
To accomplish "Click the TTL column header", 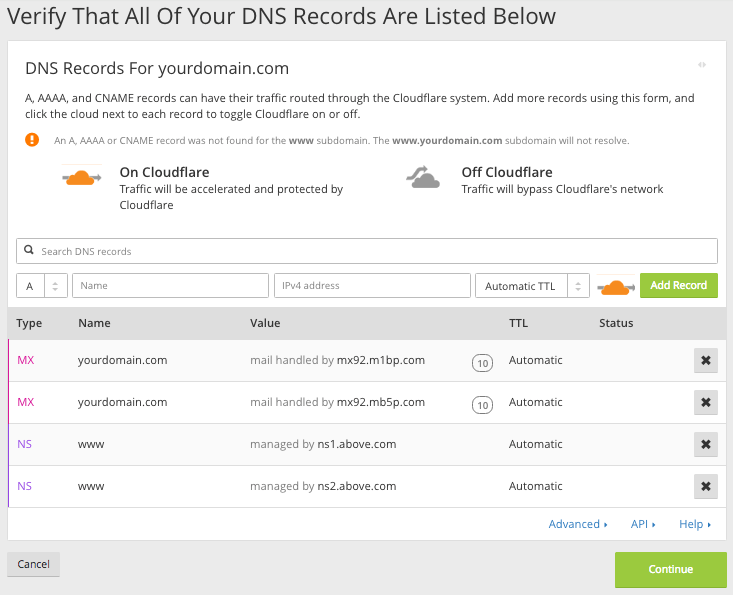I will [x=518, y=323].
